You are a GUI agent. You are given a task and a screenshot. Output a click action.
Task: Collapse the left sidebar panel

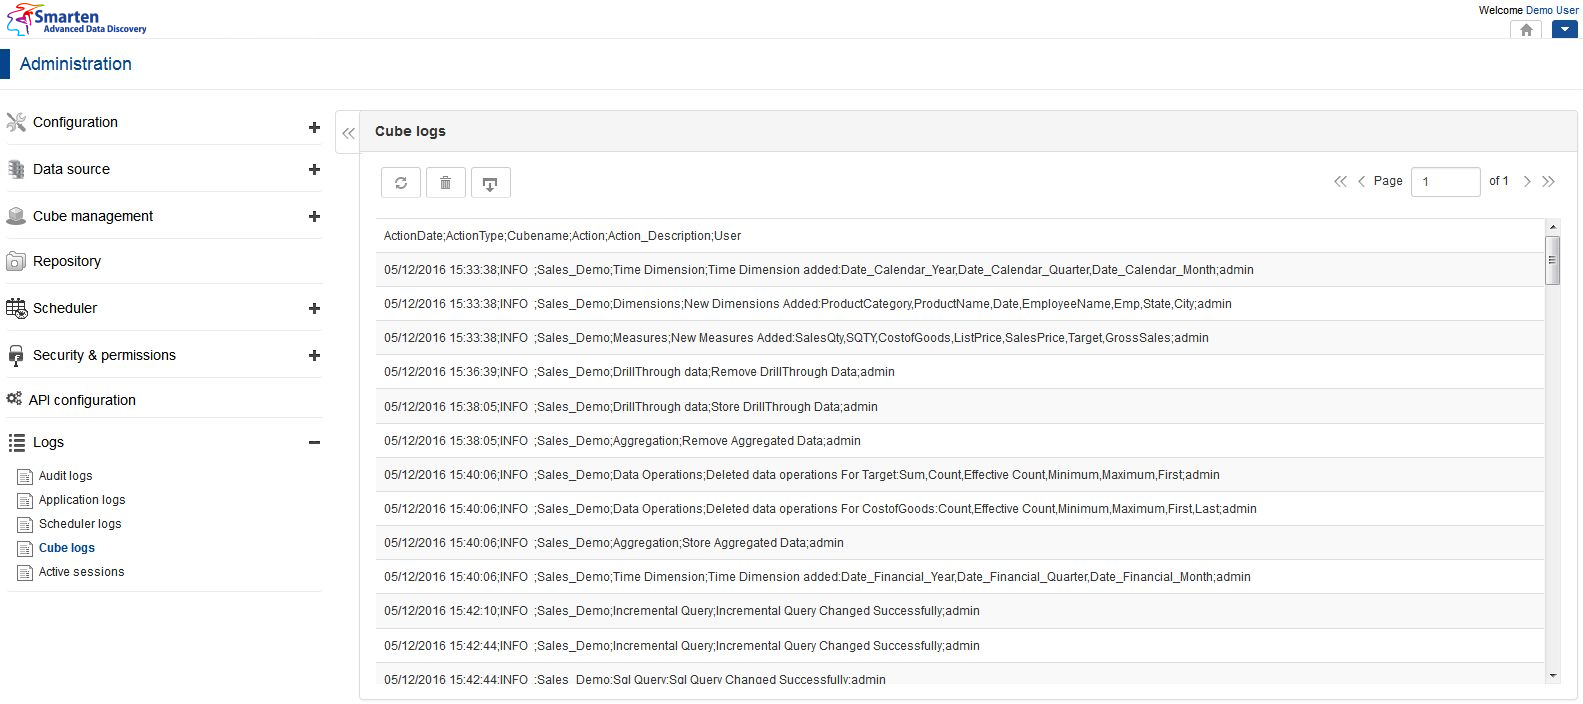[348, 133]
